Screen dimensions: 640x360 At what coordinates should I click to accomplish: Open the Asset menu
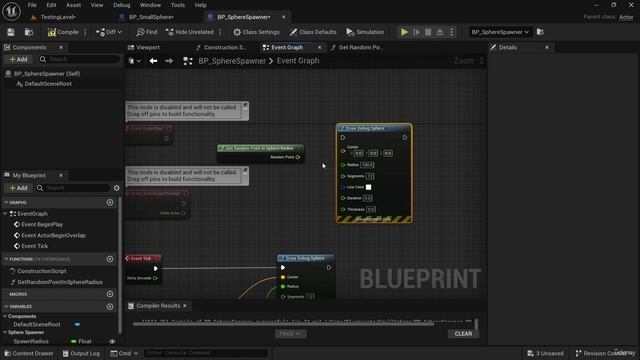point(73,5)
